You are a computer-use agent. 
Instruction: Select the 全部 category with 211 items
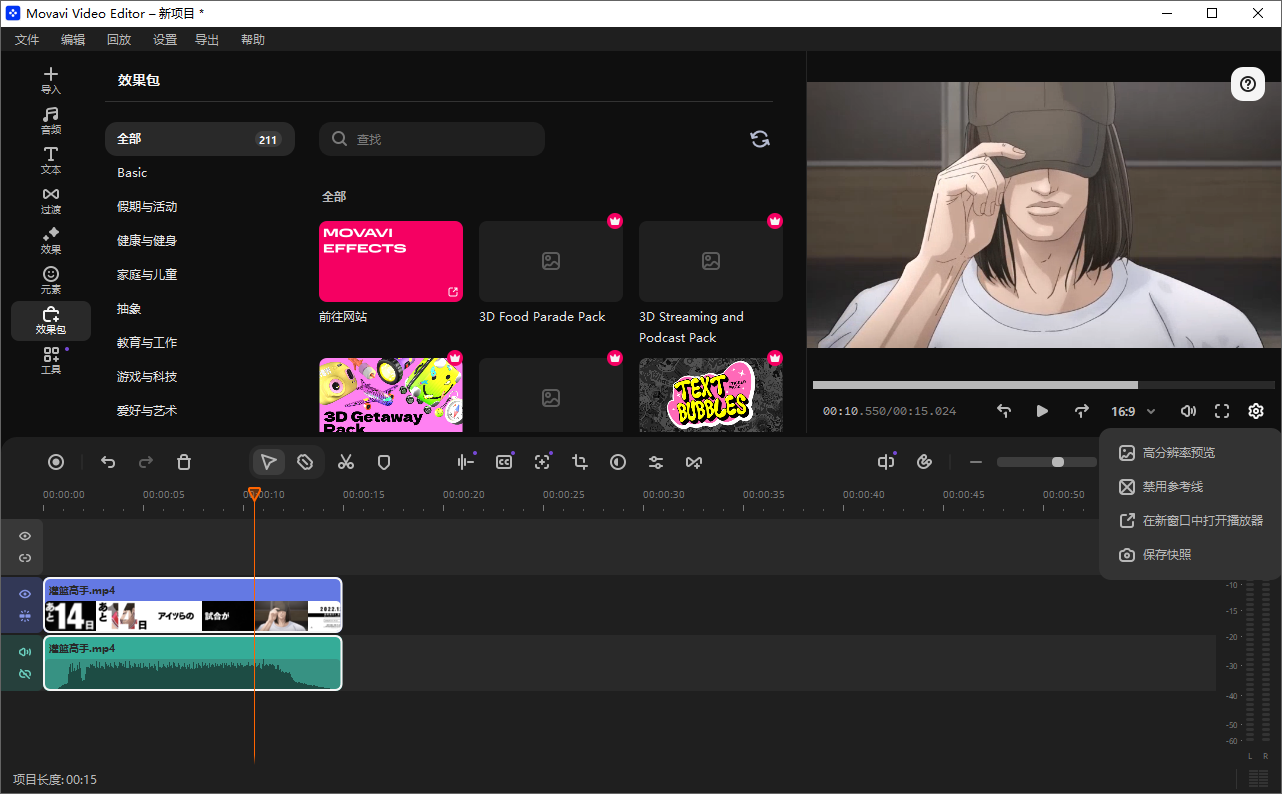tap(200, 139)
